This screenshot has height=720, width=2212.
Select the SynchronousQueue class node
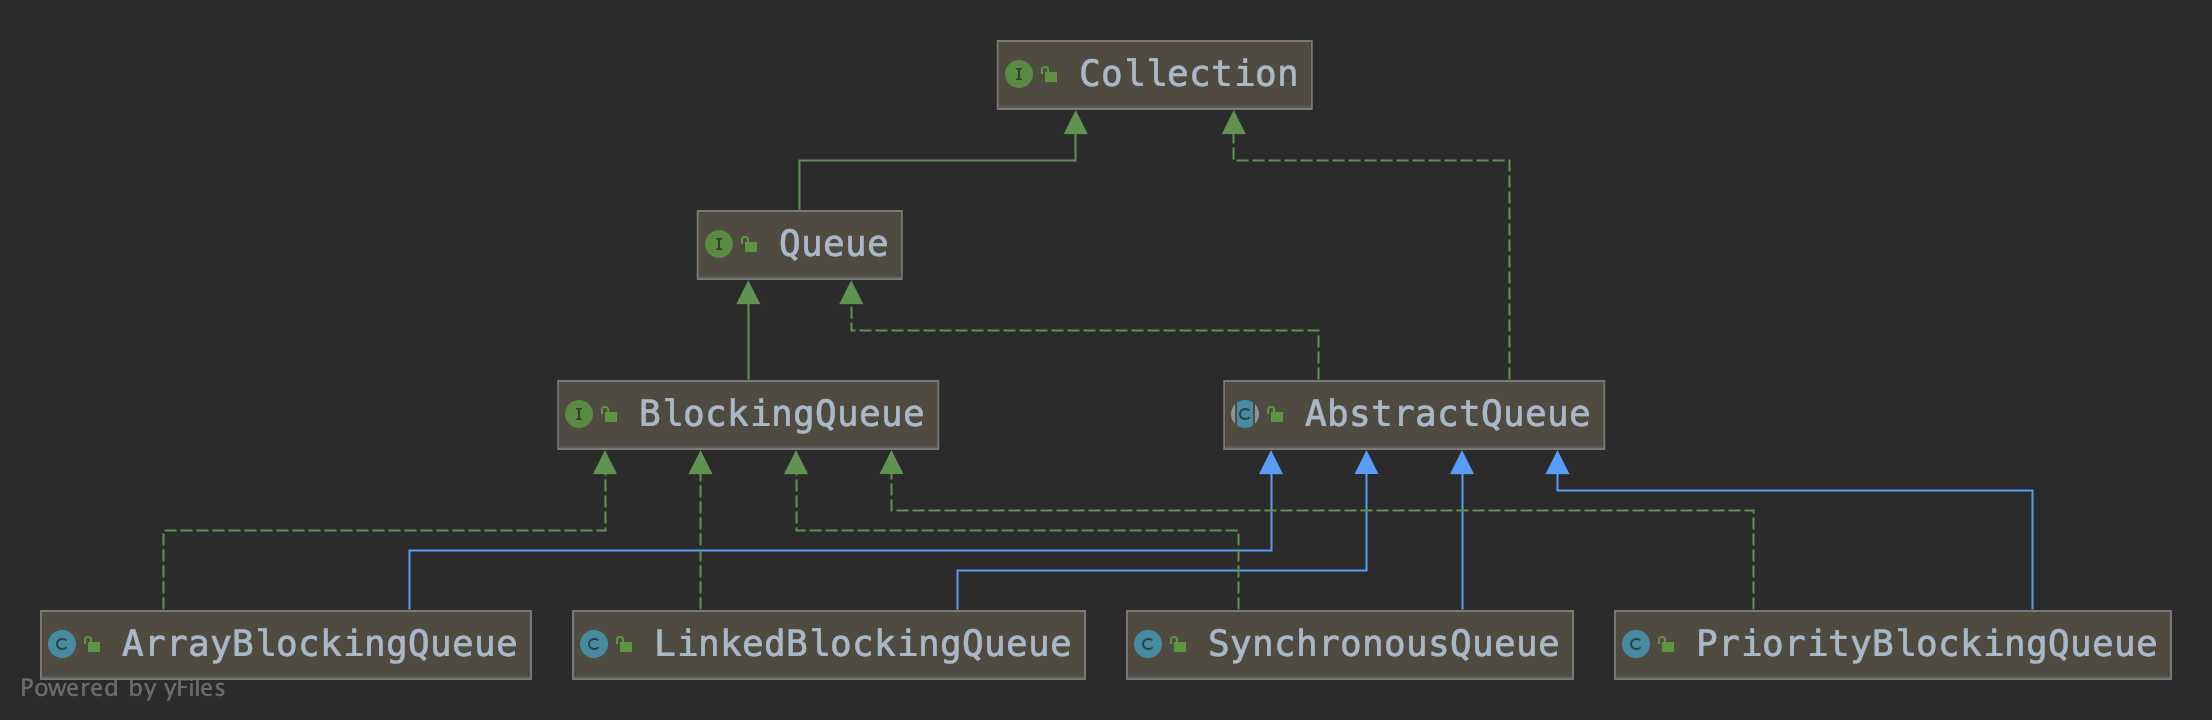tap(1350, 645)
